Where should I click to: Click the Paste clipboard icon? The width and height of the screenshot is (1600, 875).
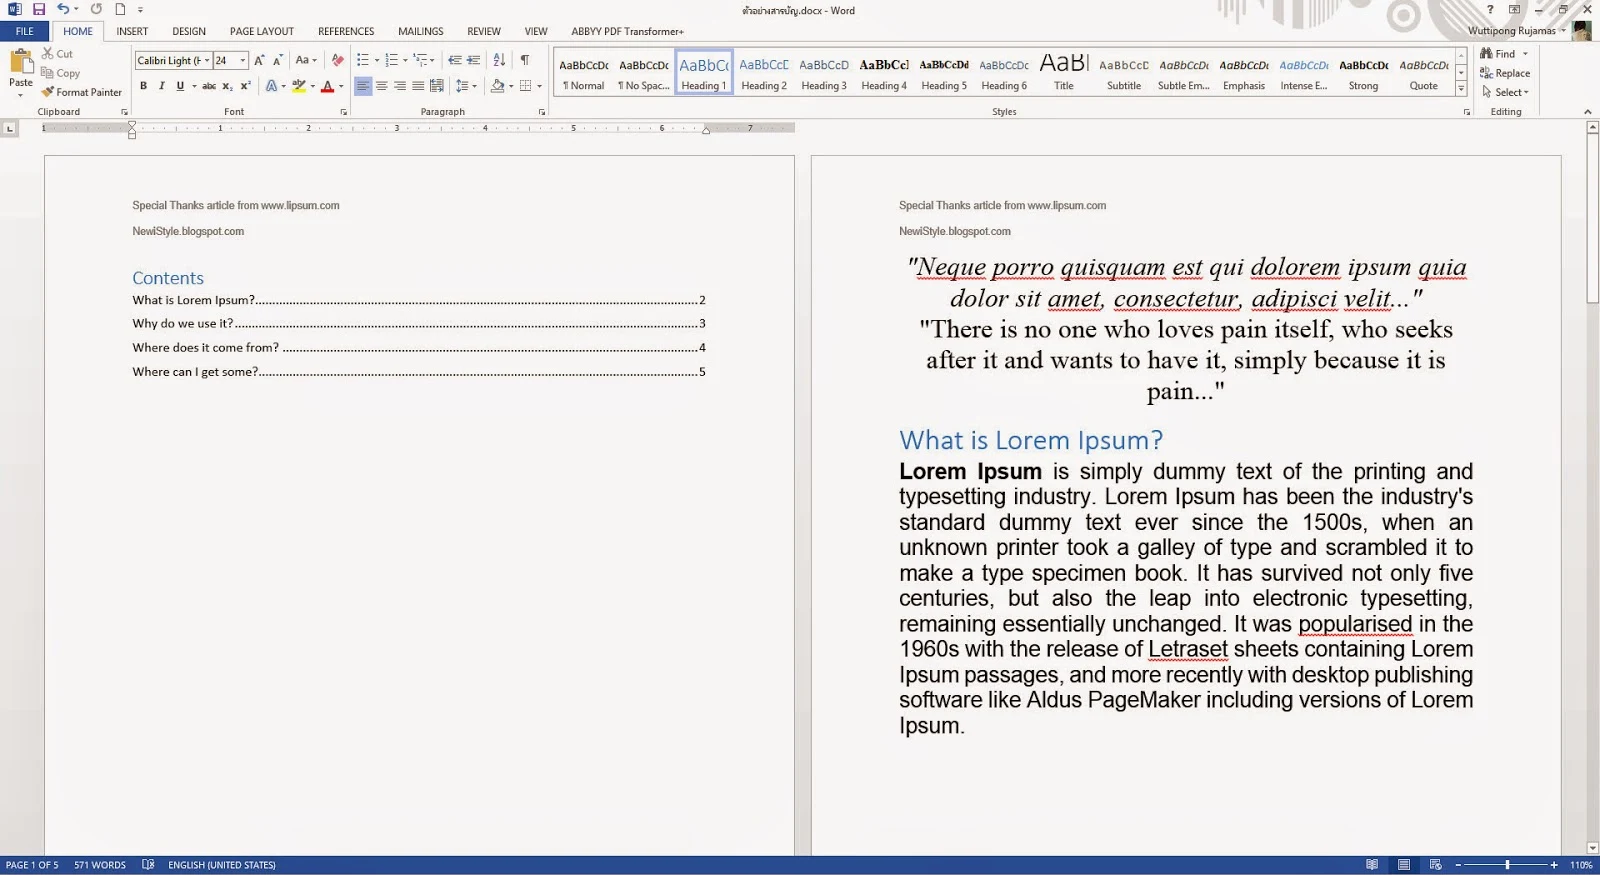point(21,61)
